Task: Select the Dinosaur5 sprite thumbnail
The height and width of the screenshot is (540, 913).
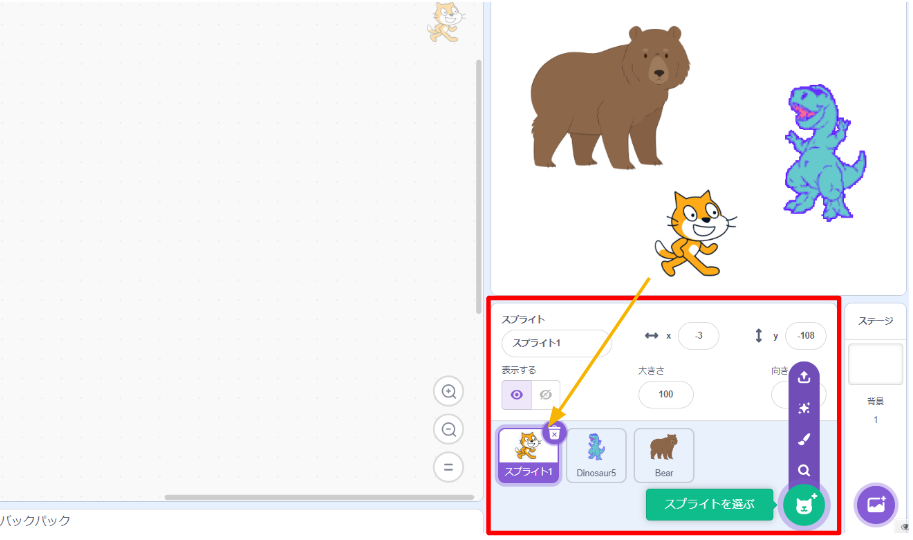Action: click(596, 456)
